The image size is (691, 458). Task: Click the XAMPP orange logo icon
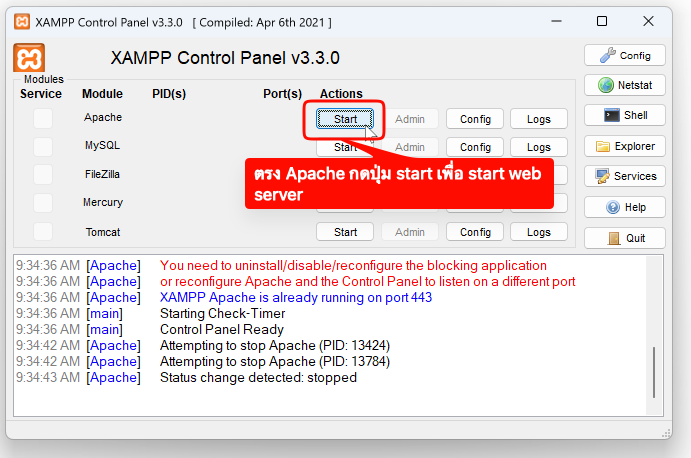pos(28,58)
